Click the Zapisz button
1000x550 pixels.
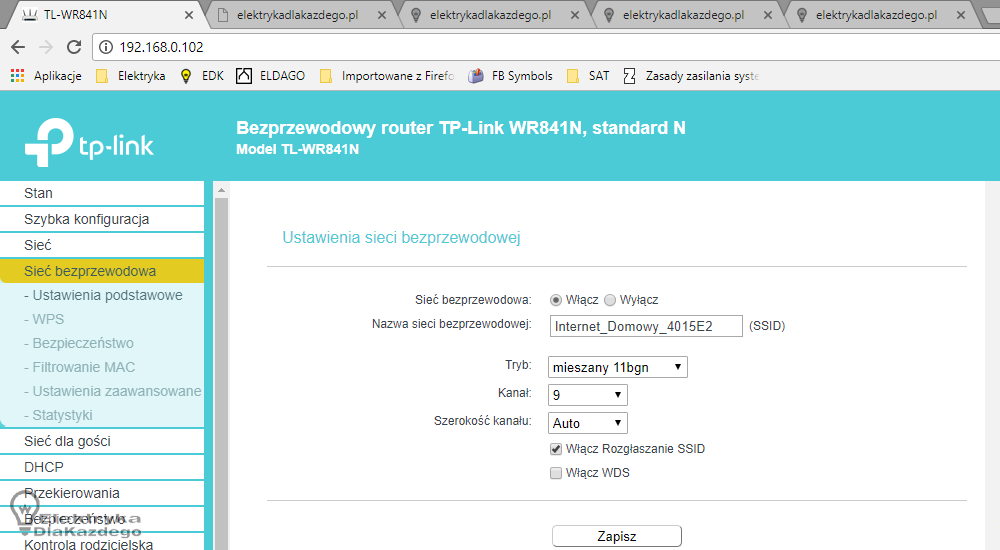[x=616, y=536]
